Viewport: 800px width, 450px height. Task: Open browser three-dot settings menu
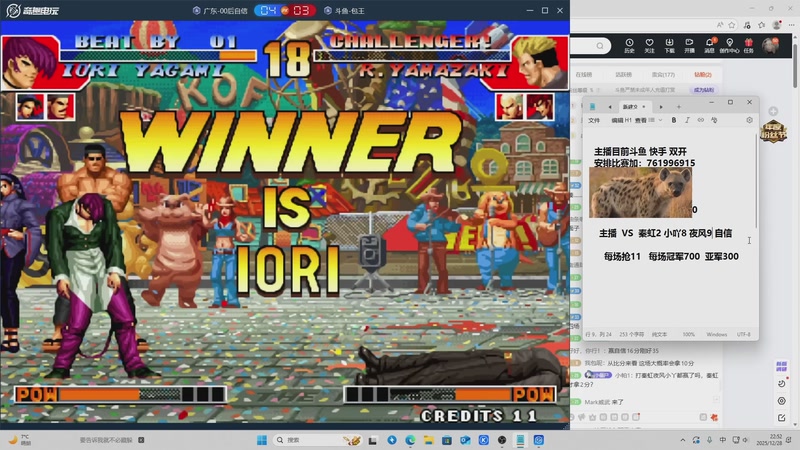pos(791,24)
